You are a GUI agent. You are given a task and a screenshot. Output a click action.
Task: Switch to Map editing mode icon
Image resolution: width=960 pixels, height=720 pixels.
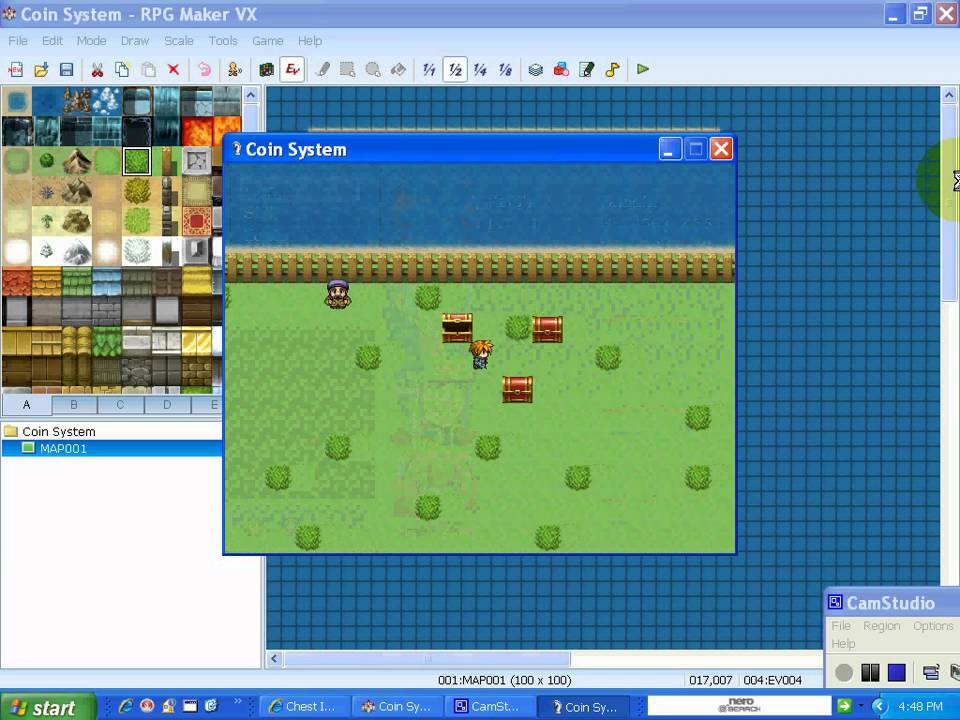coord(266,69)
